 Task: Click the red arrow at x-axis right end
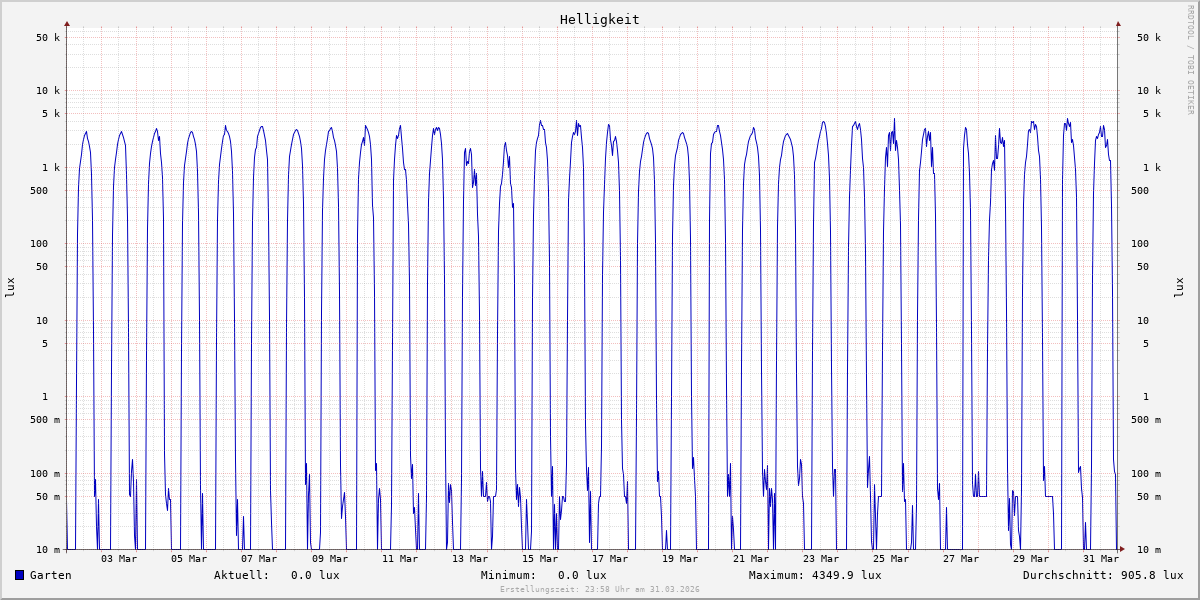[1121, 549]
